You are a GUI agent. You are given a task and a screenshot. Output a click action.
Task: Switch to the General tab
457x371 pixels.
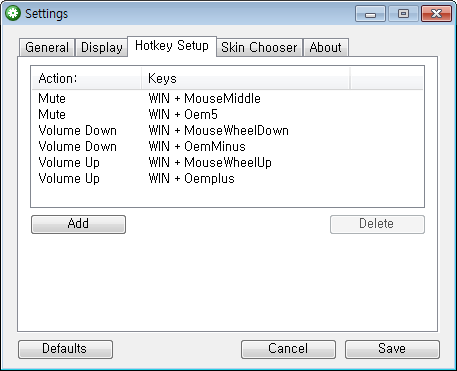point(47,47)
